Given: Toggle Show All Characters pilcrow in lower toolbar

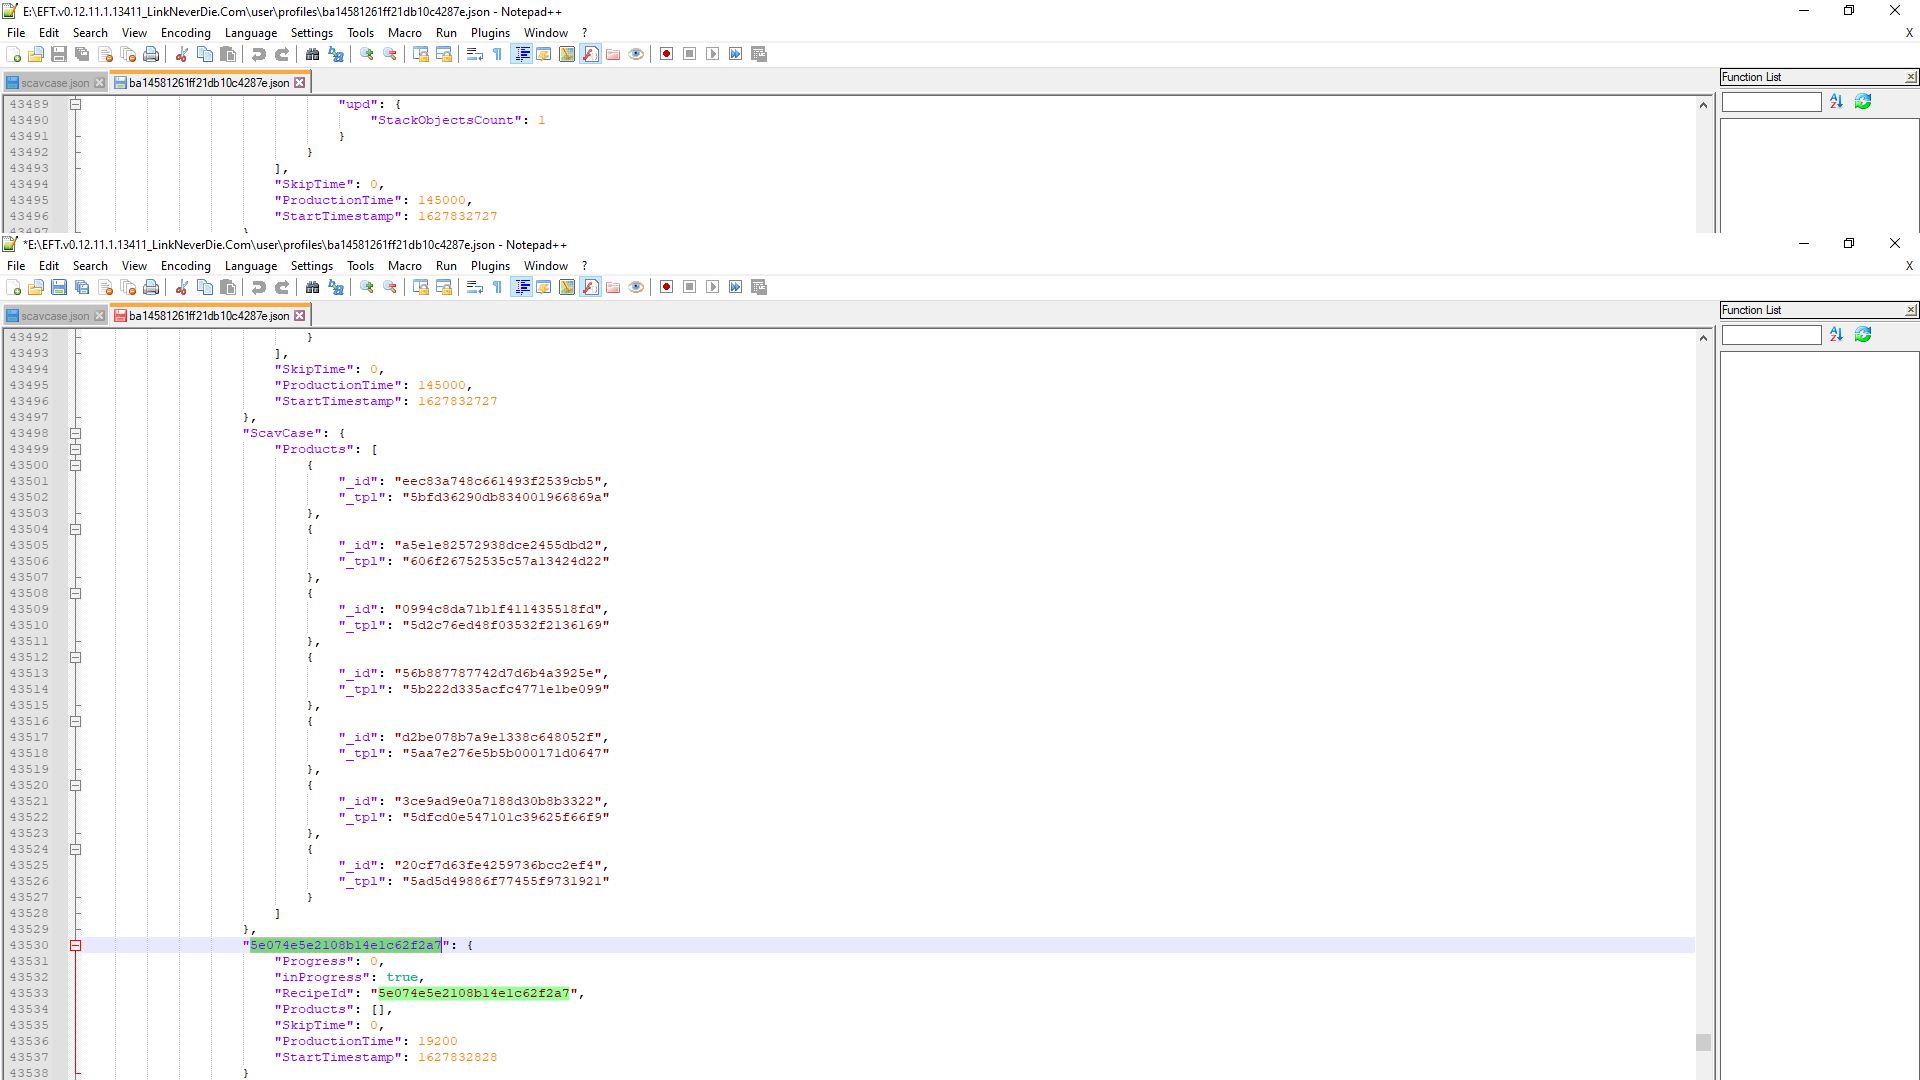Looking at the screenshot, I should (x=497, y=288).
